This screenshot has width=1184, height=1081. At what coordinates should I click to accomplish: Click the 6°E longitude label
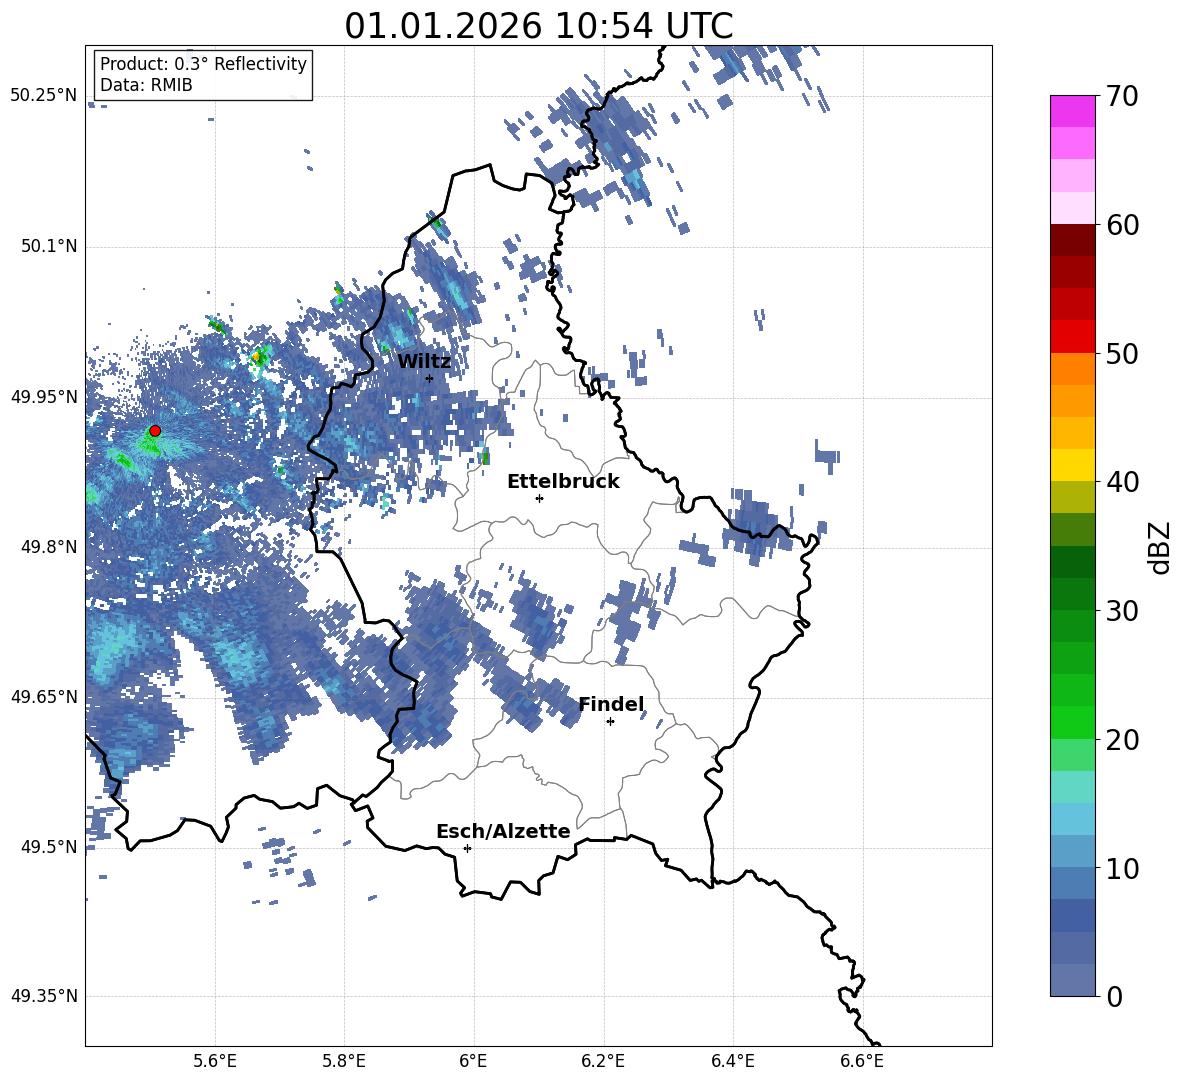[x=473, y=1062]
